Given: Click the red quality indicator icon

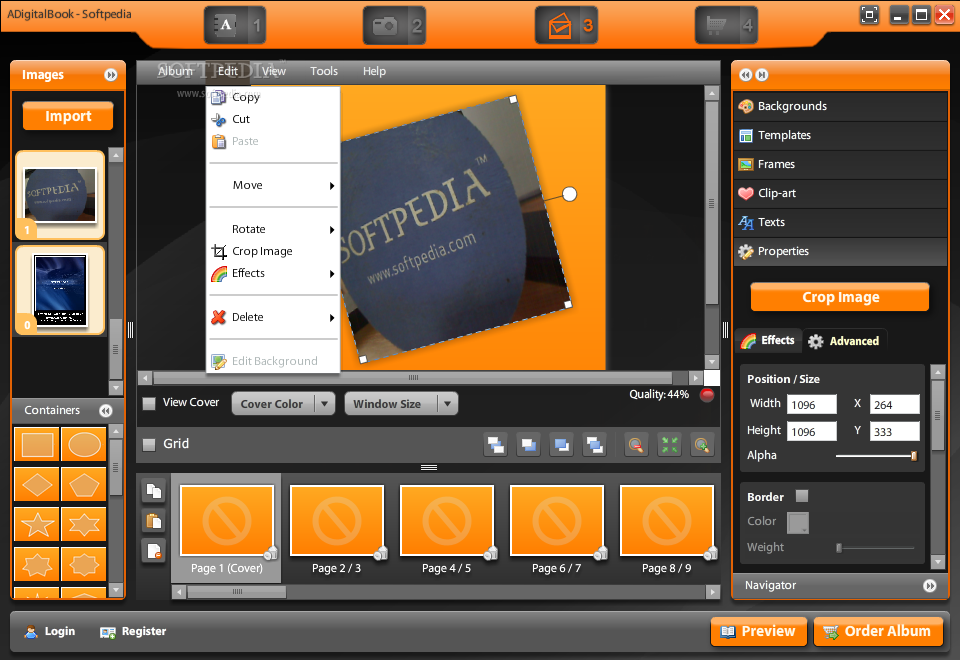Looking at the screenshot, I should (x=707, y=395).
